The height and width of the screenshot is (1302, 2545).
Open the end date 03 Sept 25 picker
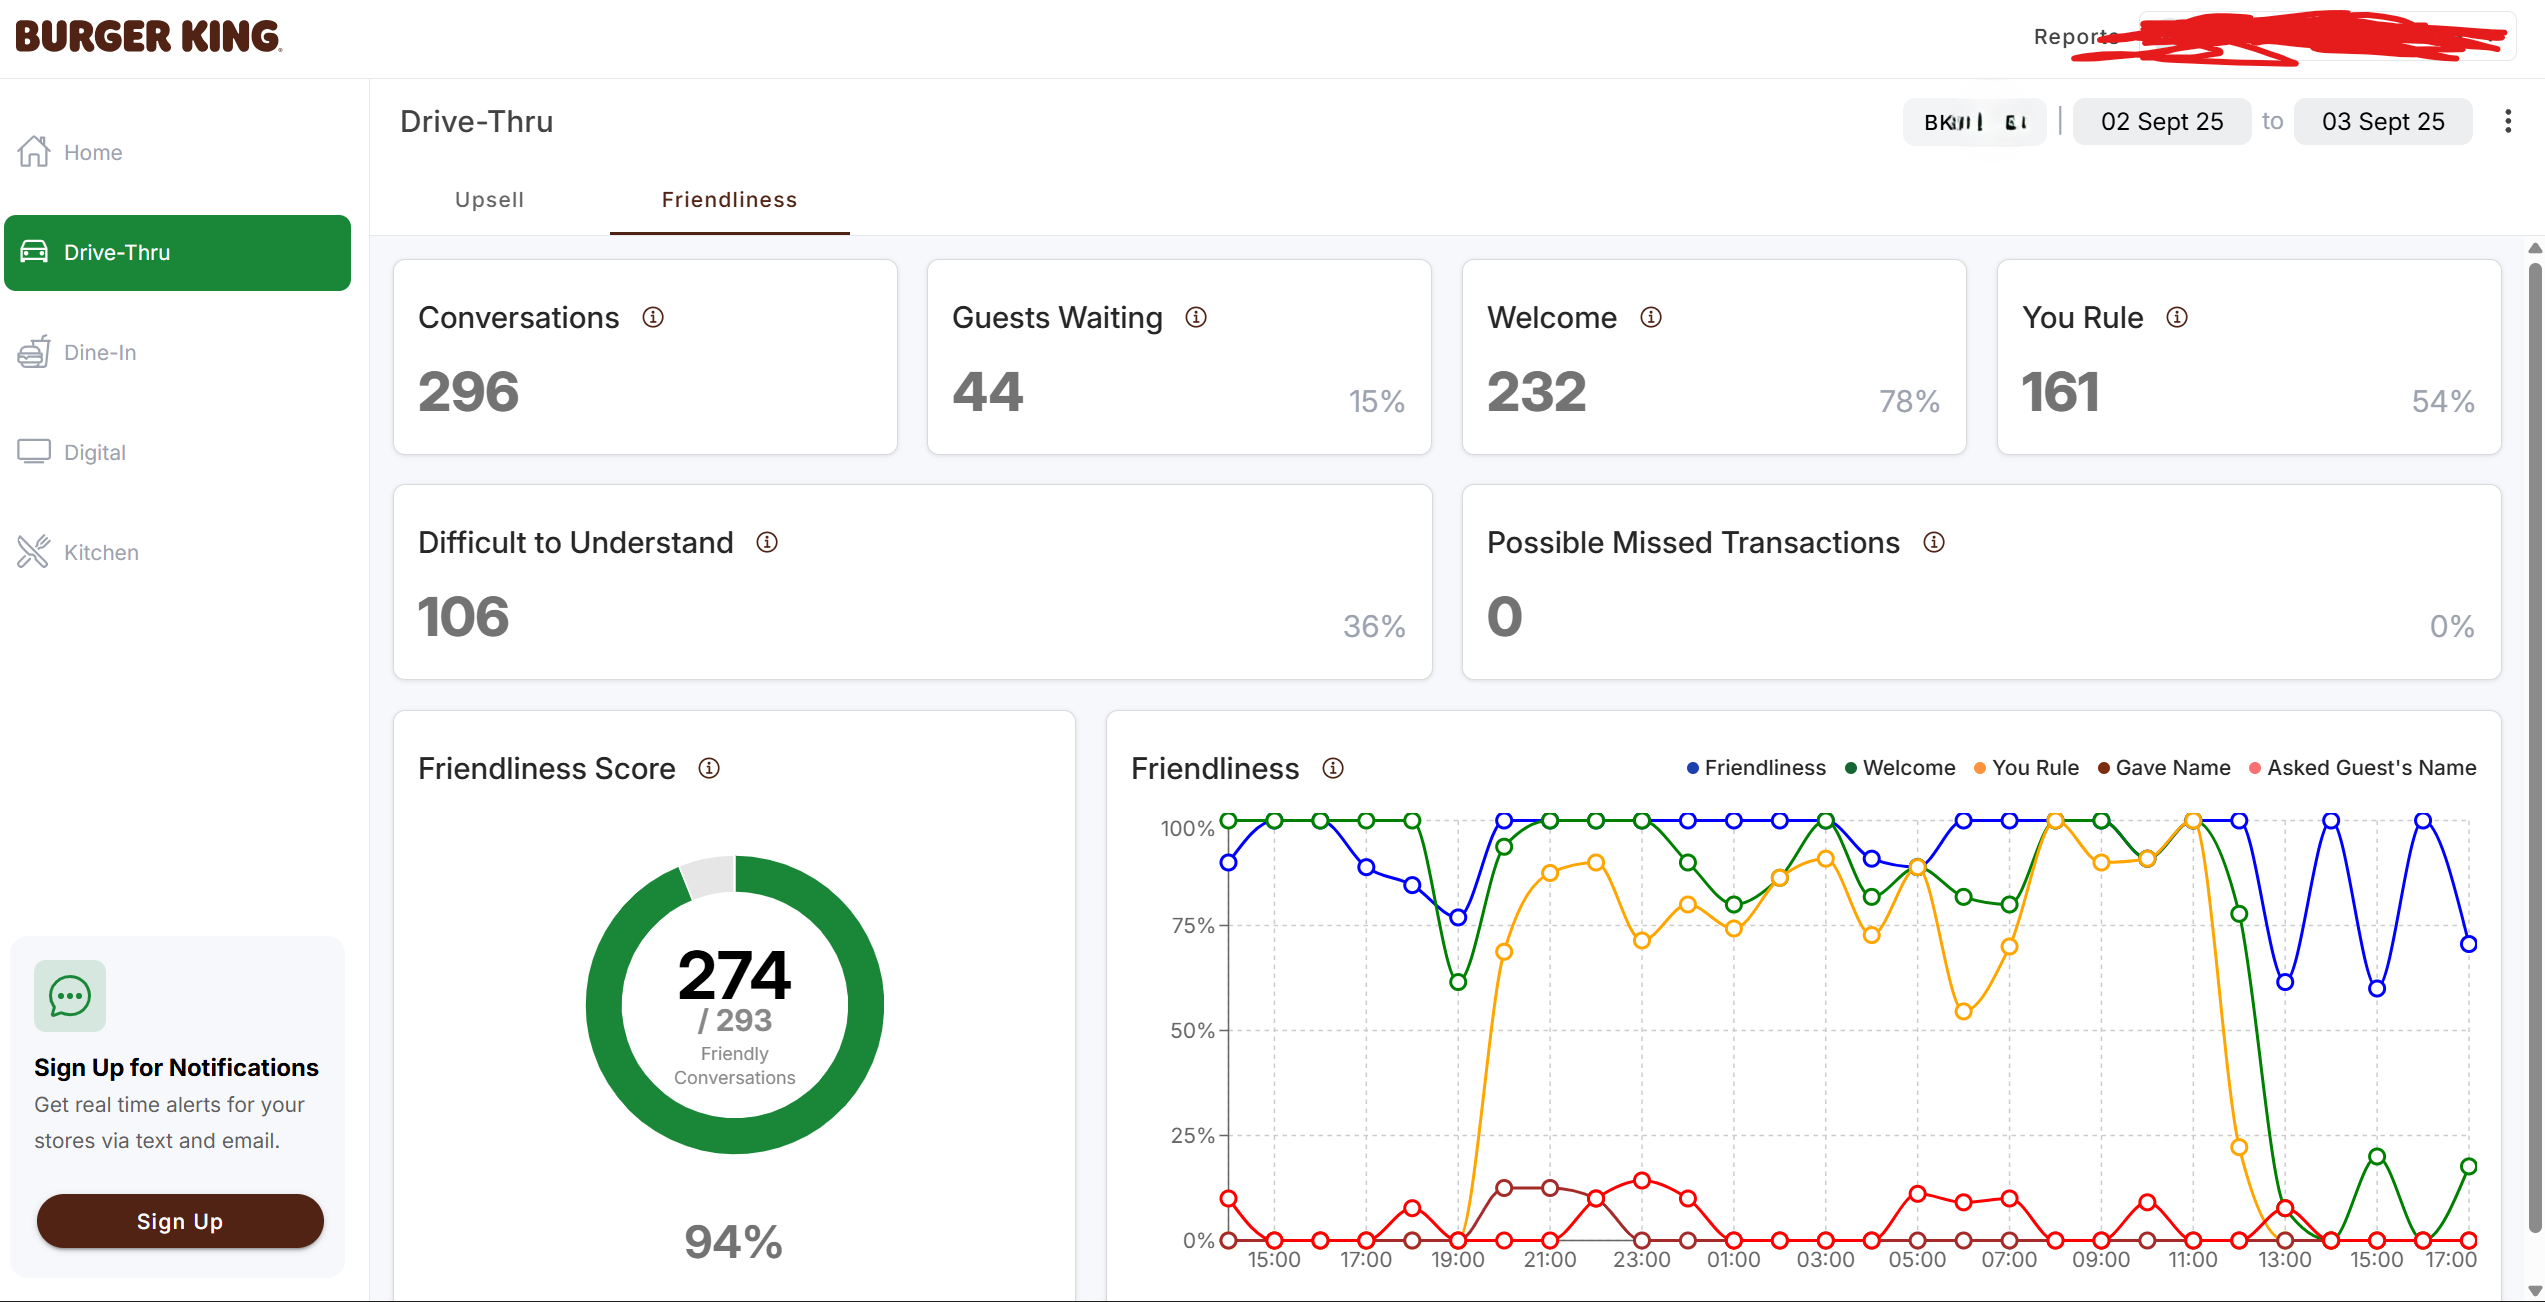(x=2383, y=122)
